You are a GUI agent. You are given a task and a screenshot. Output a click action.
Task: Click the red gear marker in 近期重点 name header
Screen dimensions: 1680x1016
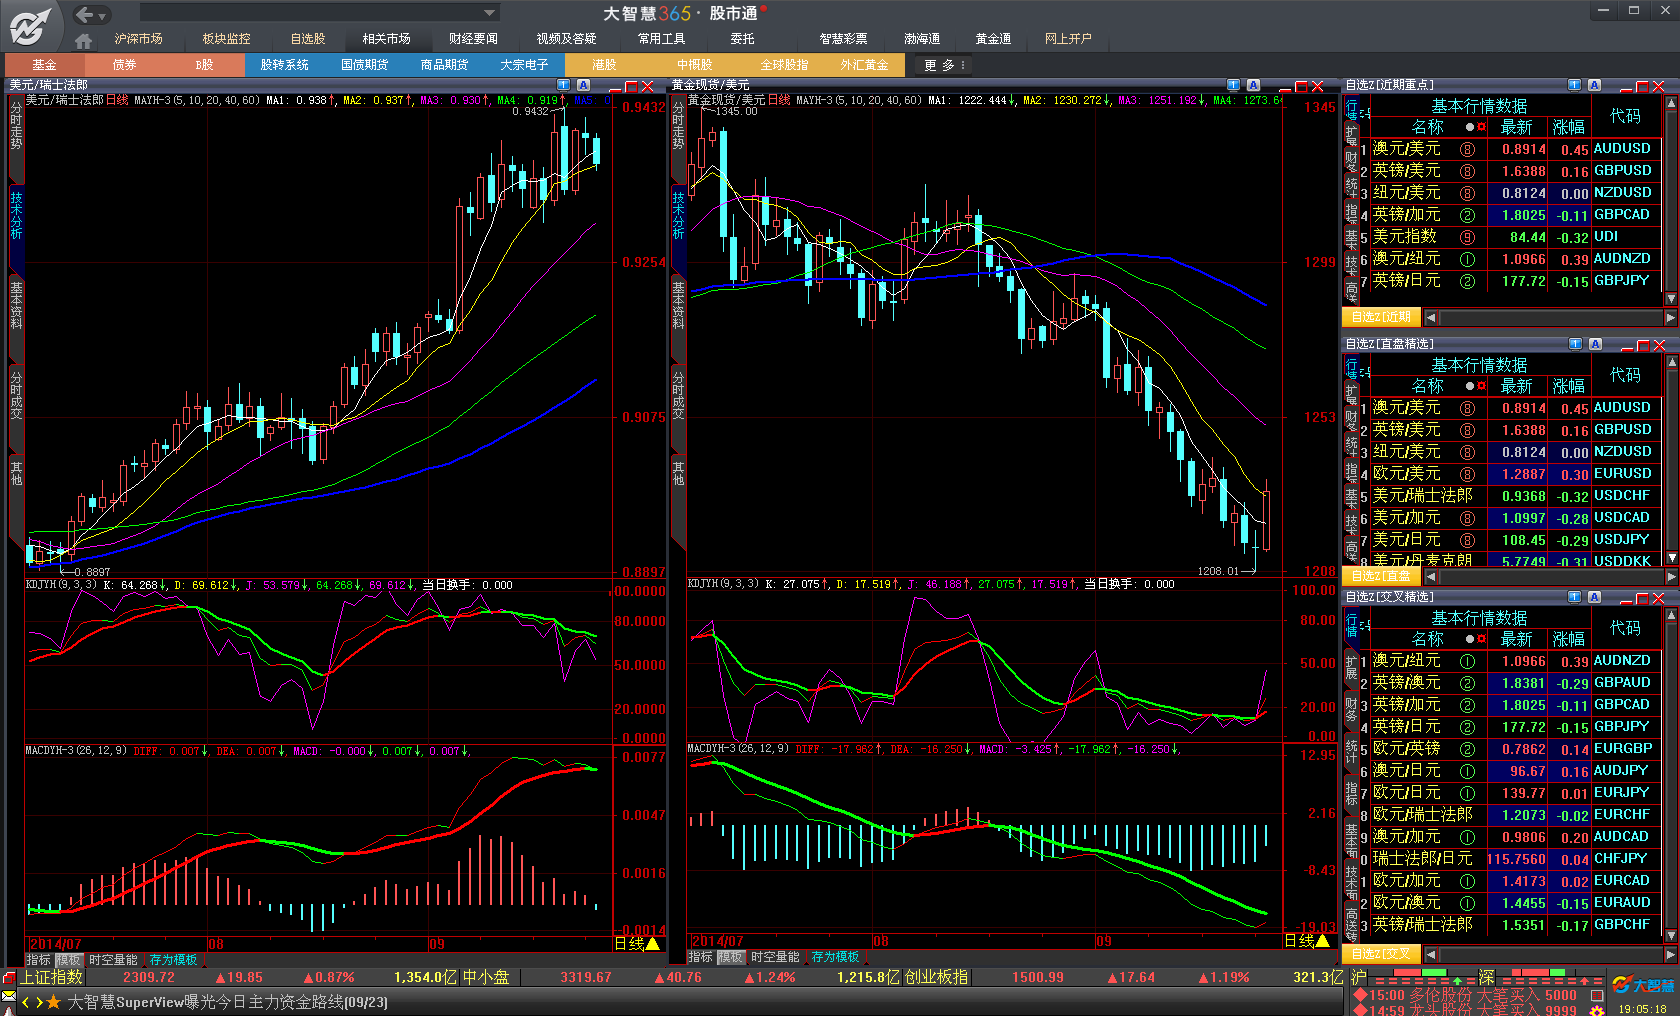point(1481,127)
